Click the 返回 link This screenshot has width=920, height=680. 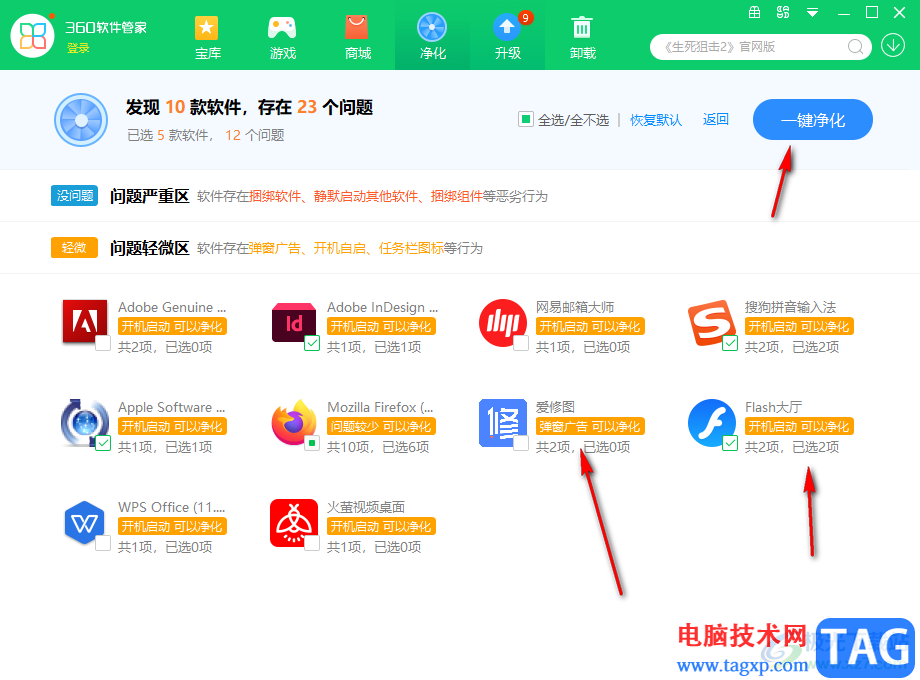tap(716, 120)
